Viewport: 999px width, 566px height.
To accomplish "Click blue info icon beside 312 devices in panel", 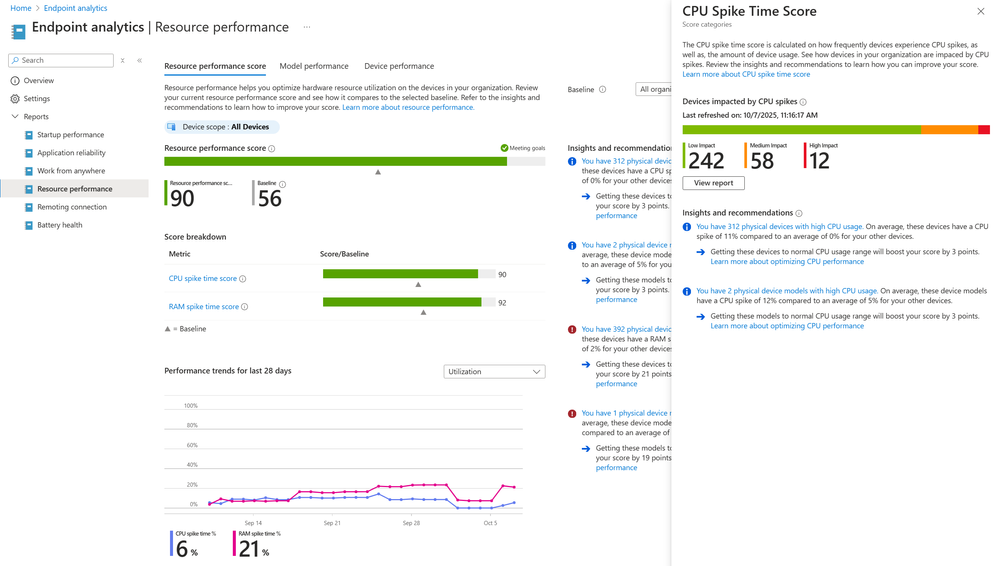I will [x=687, y=227].
